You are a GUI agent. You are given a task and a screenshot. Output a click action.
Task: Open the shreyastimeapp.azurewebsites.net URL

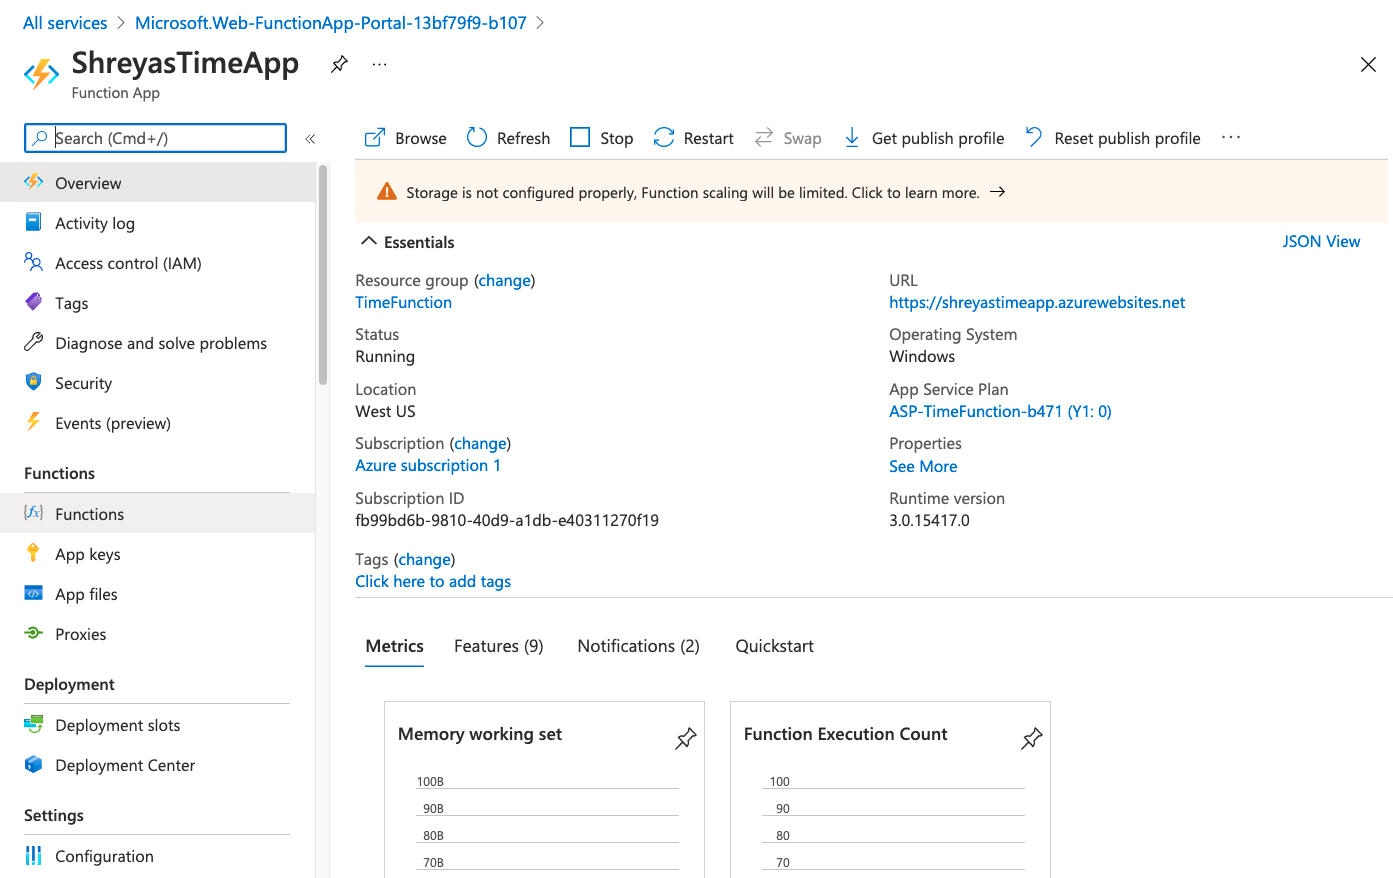[1037, 302]
